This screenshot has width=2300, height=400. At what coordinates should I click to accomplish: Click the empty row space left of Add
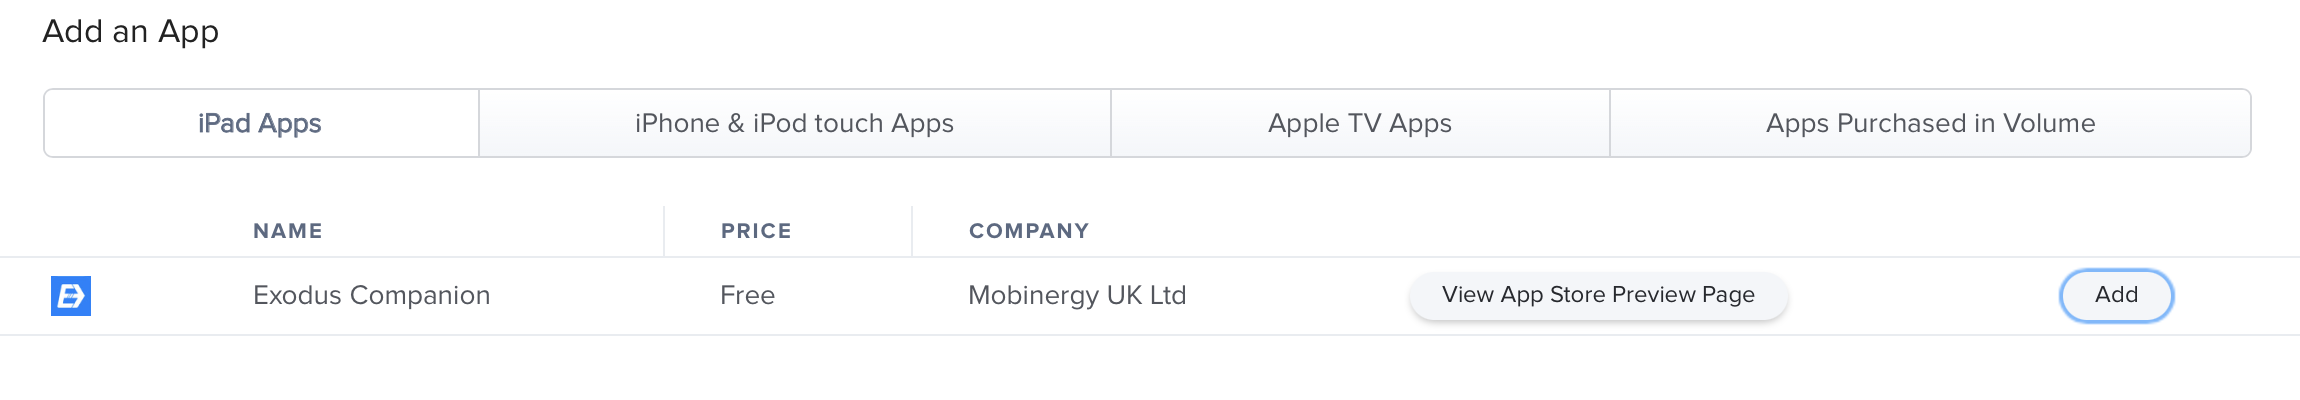click(1923, 296)
